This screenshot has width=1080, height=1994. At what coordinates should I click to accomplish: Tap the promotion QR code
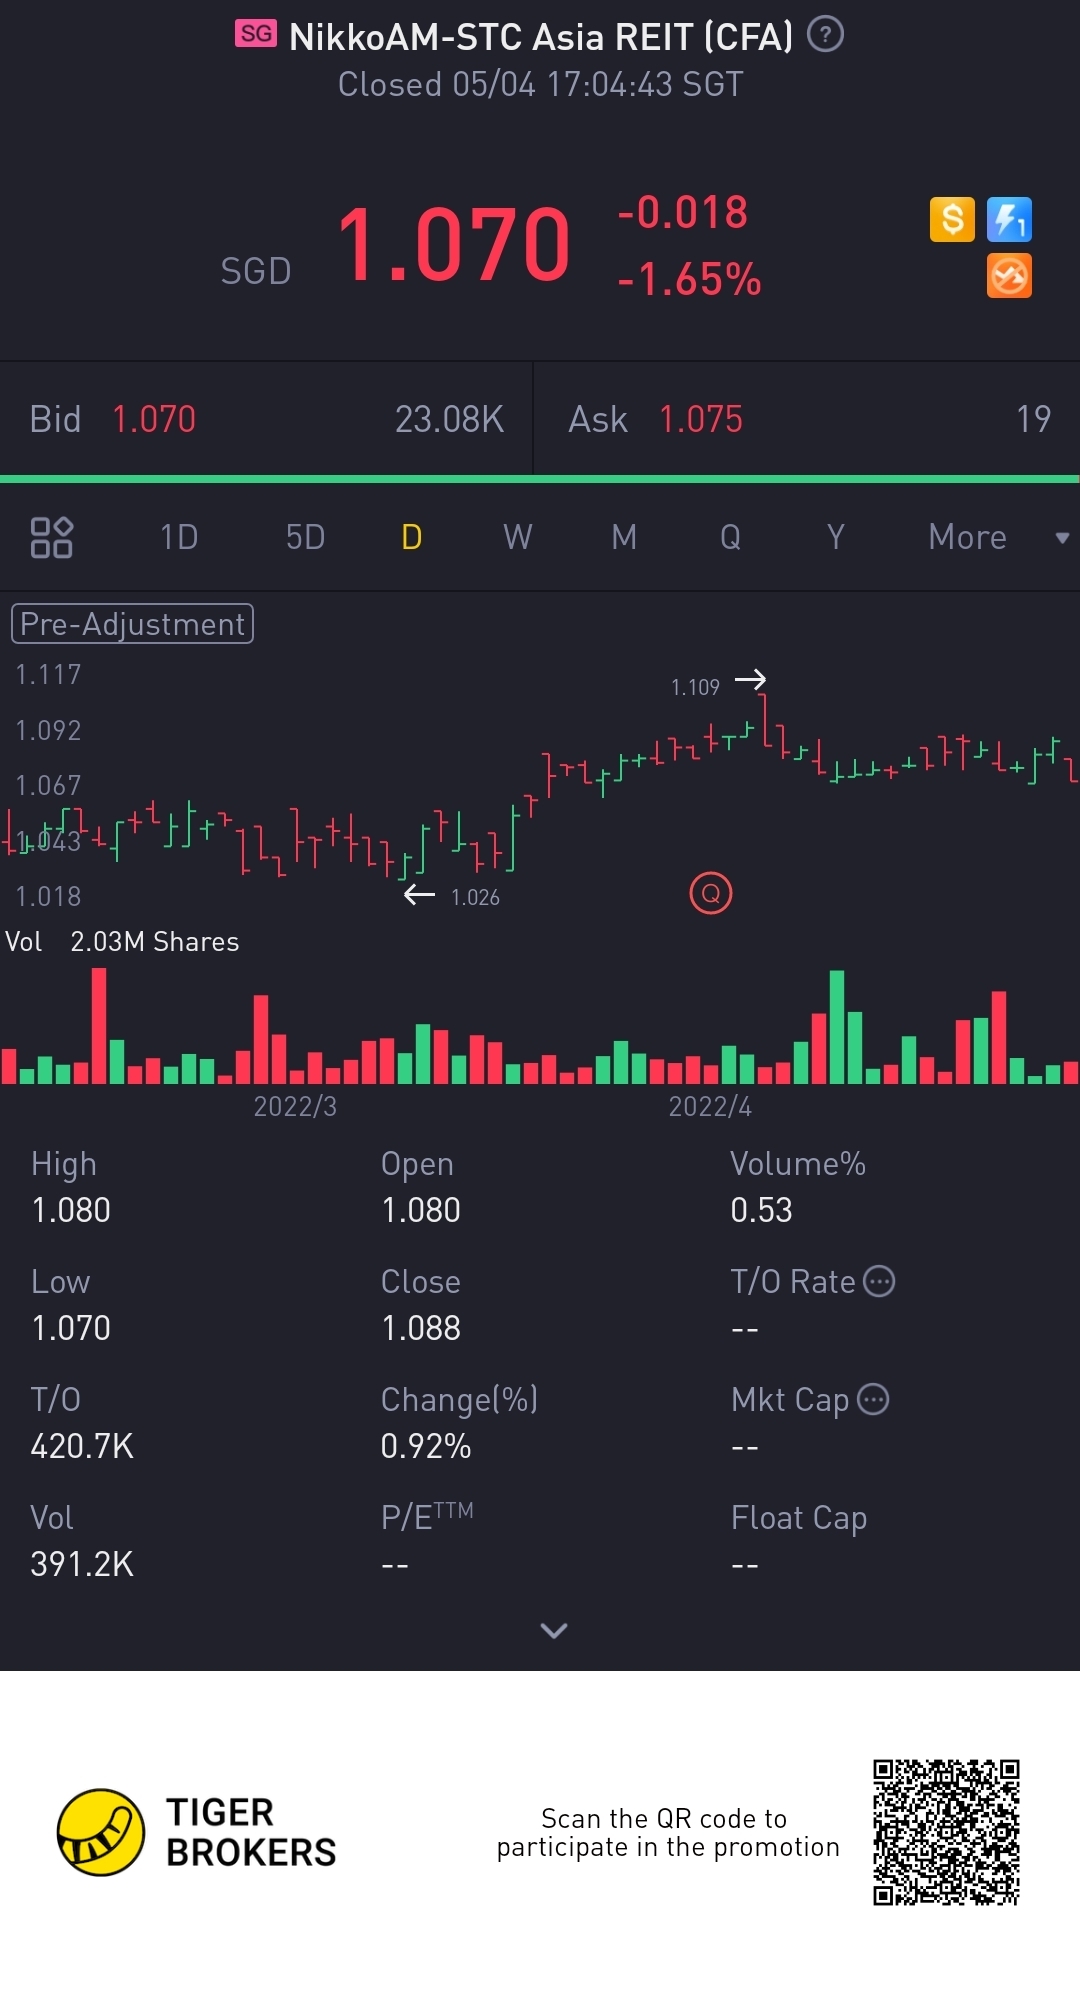pos(946,1832)
